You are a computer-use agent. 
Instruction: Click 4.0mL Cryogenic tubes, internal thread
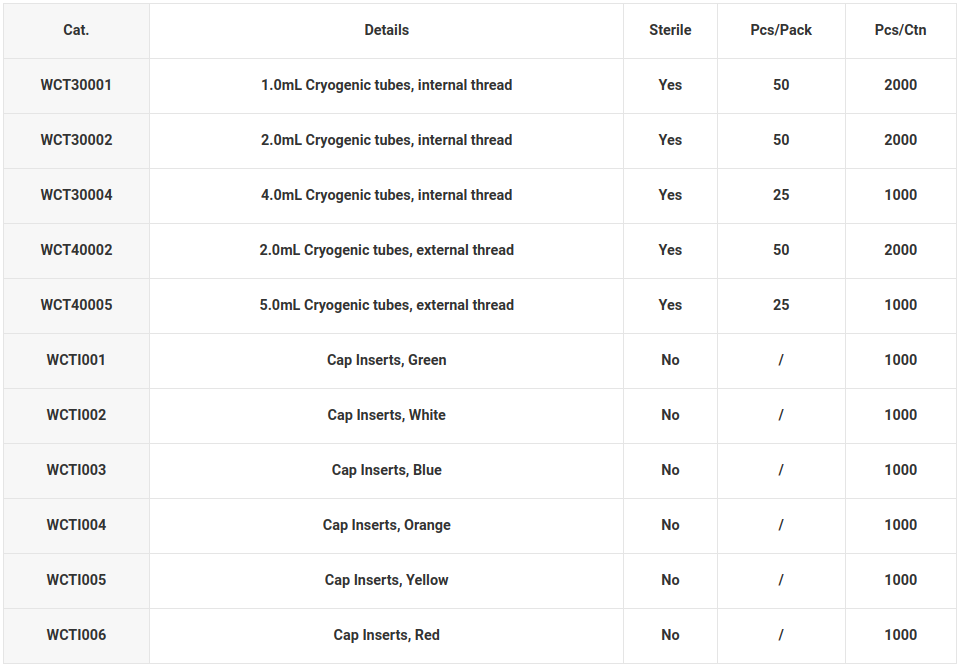coord(387,195)
